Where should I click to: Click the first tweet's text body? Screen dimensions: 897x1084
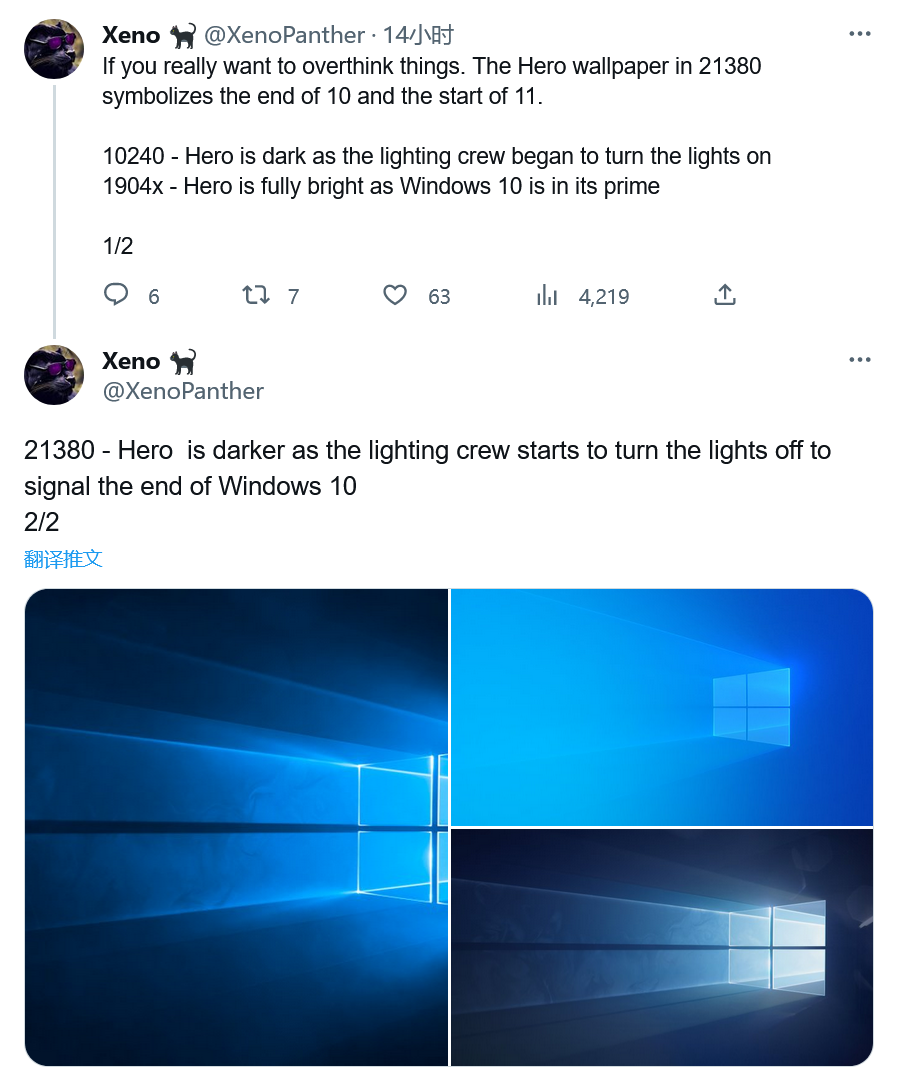click(x=435, y=127)
